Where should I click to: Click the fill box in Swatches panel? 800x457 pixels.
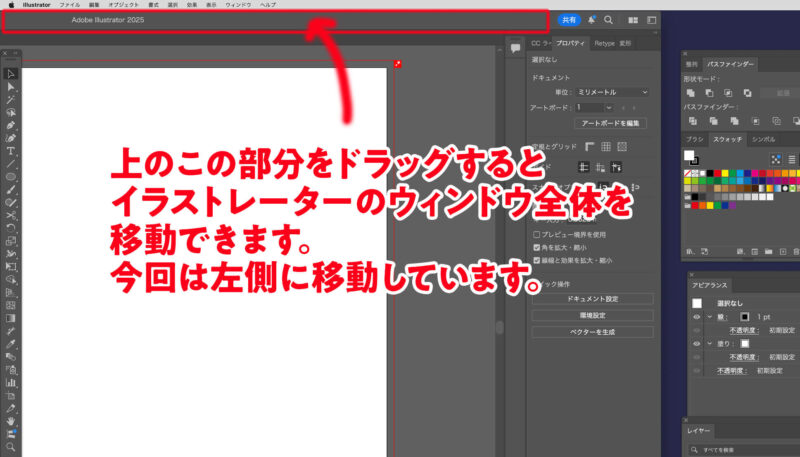[x=689, y=155]
